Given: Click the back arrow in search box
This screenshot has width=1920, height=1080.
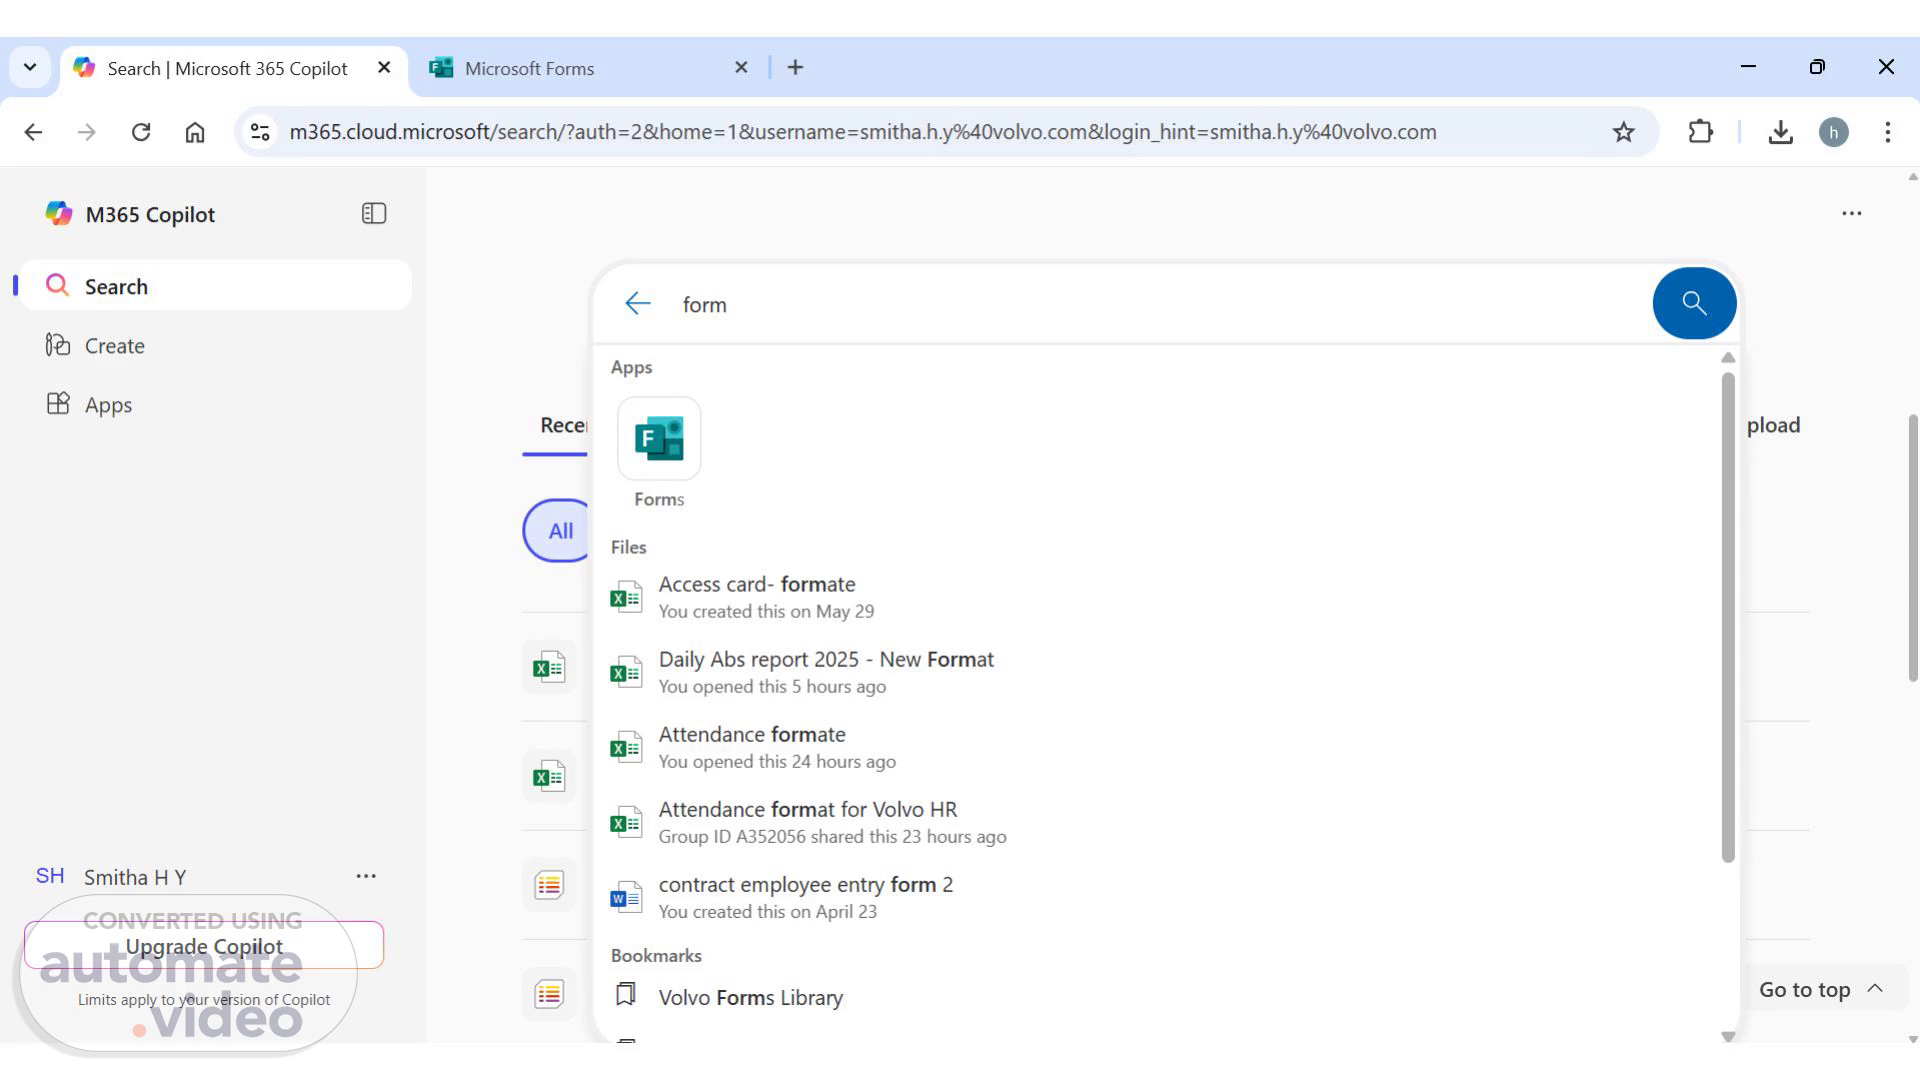Looking at the screenshot, I should pyautogui.click(x=637, y=304).
